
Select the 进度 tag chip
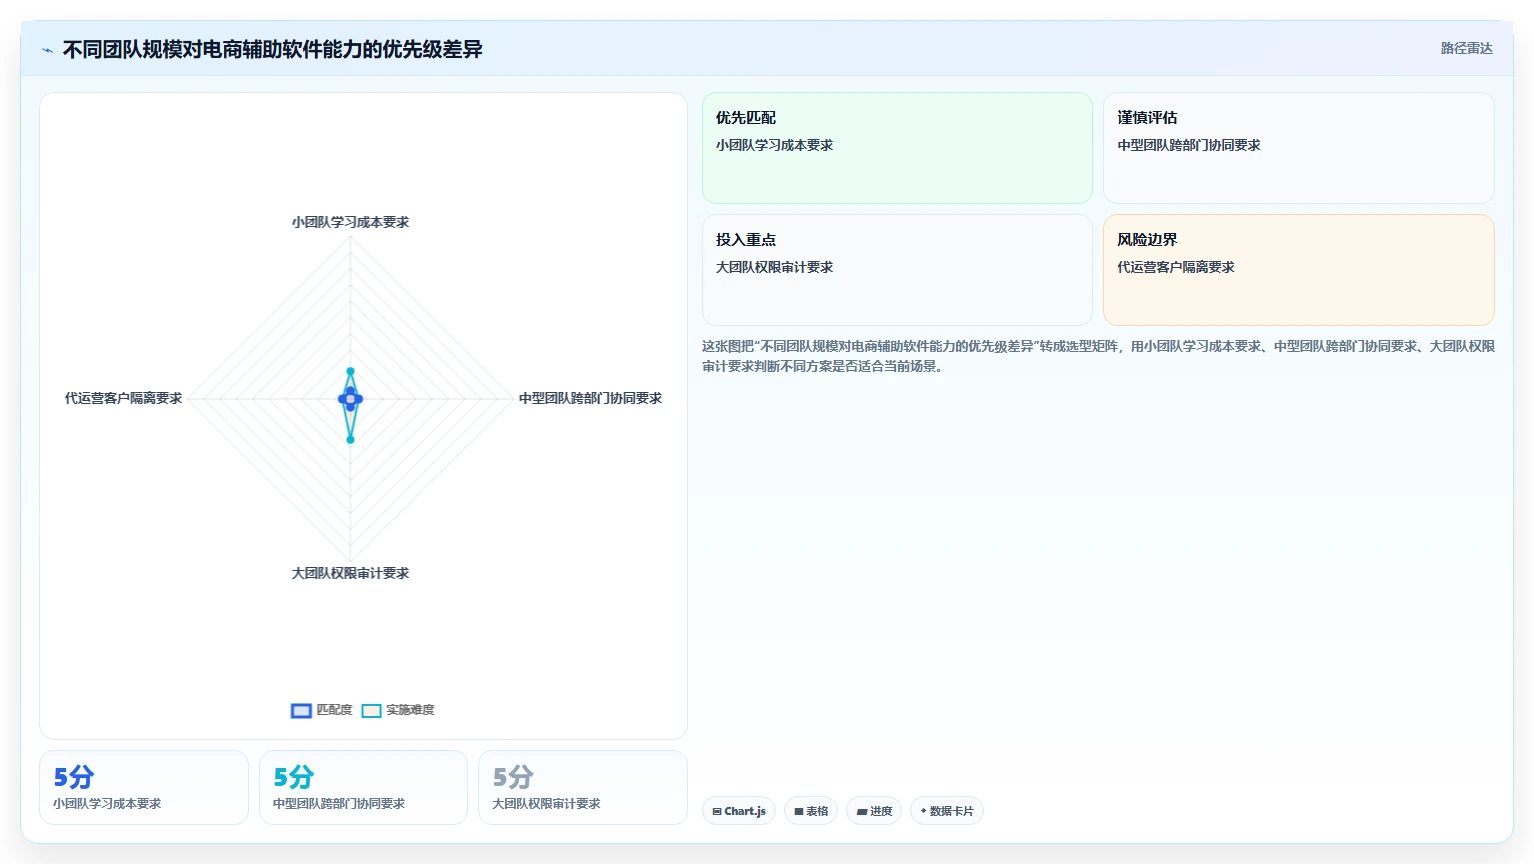point(874,811)
